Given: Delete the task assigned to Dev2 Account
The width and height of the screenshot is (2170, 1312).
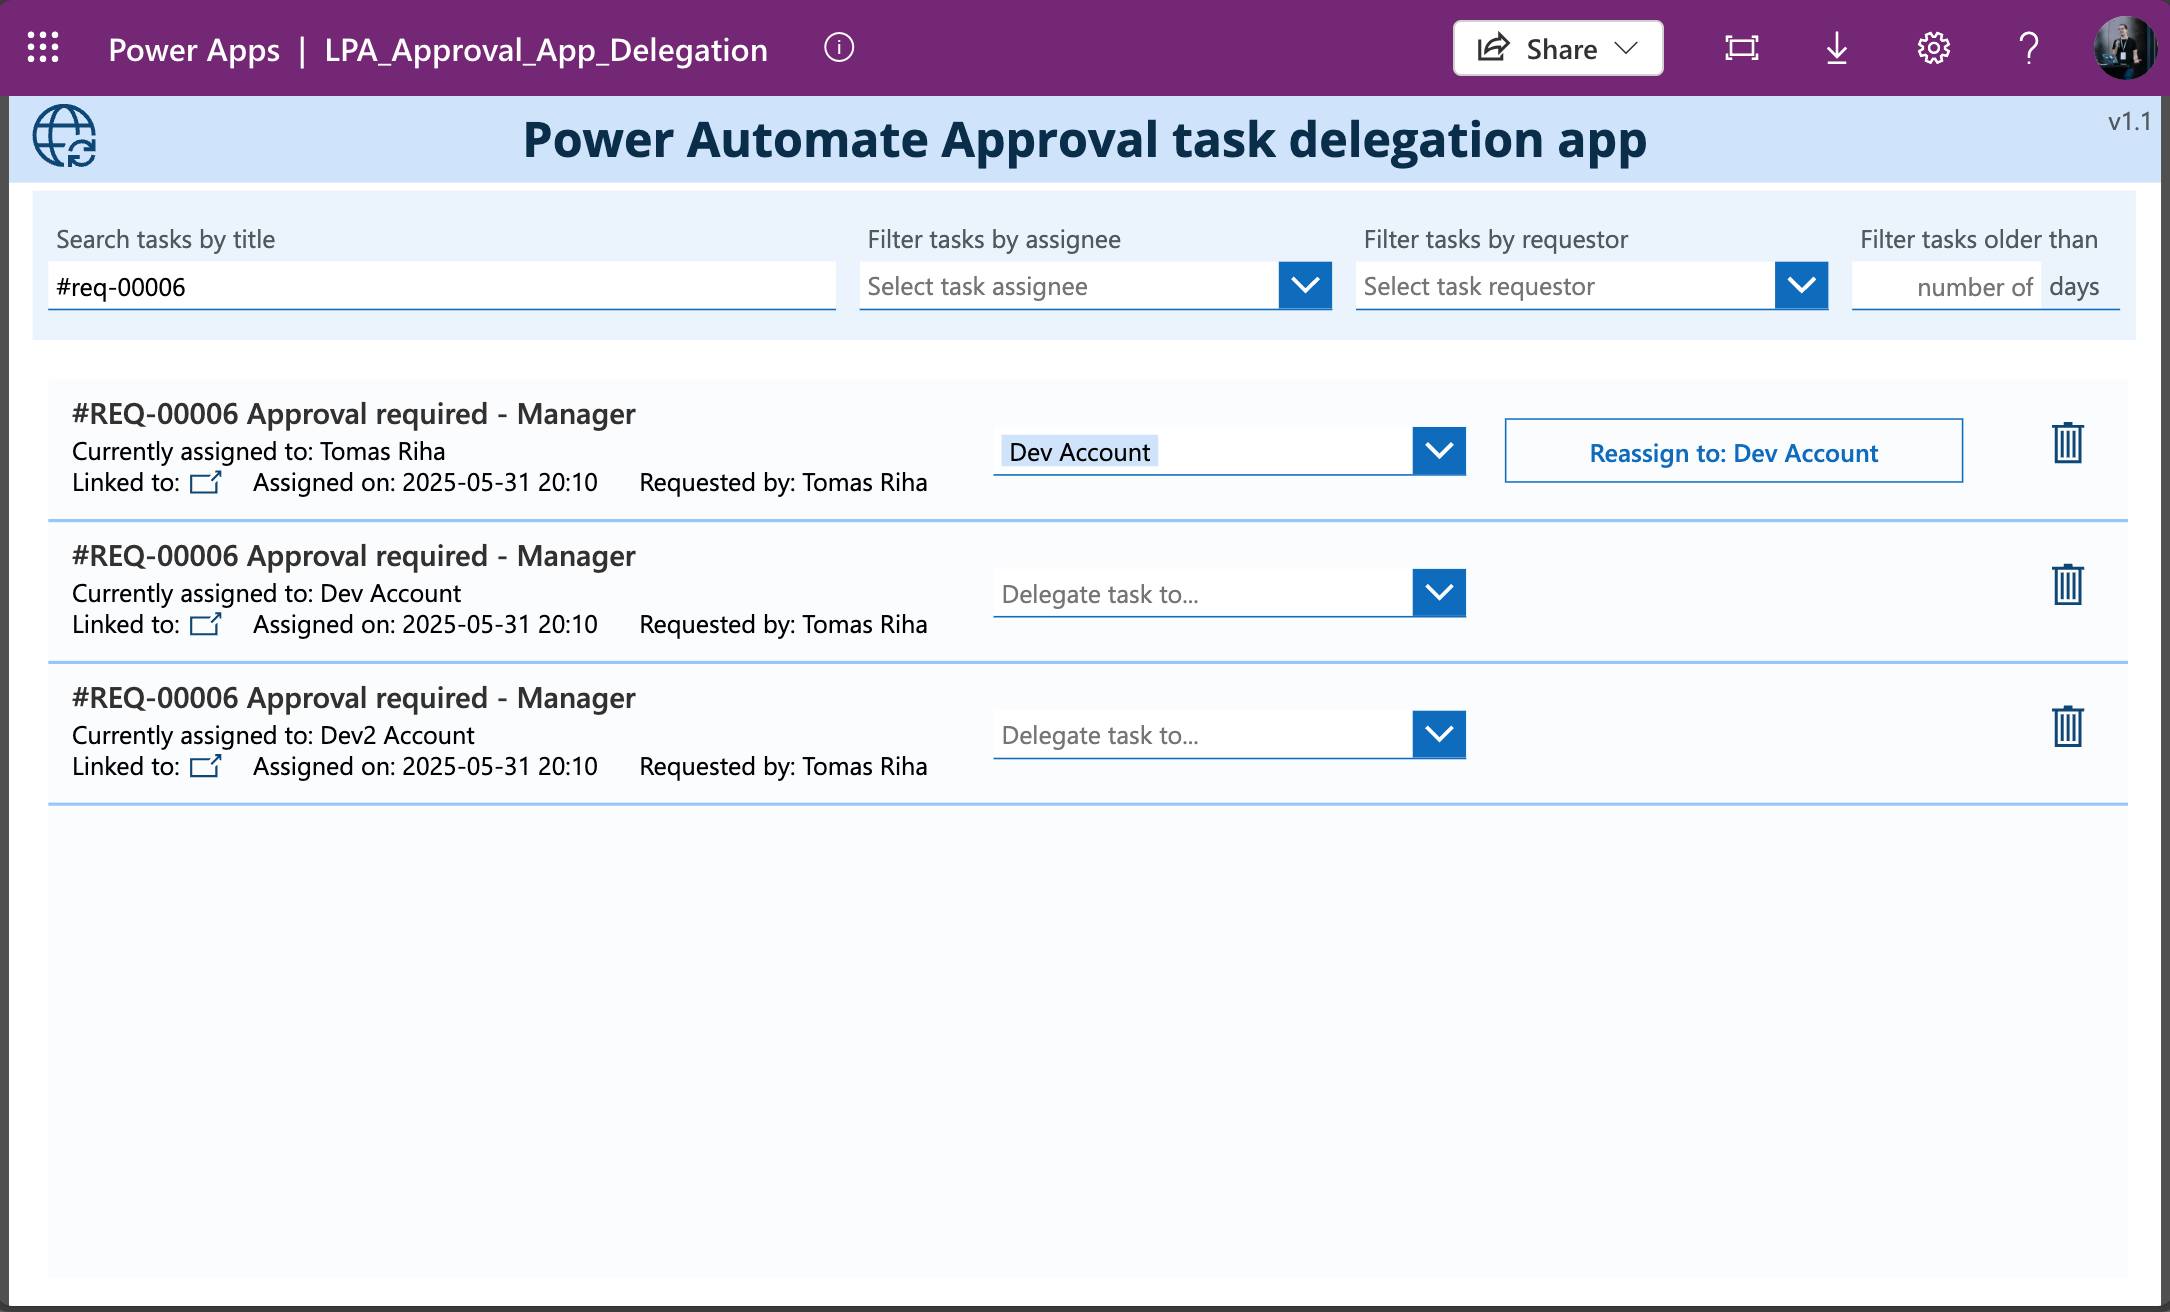Looking at the screenshot, I should click(x=2068, y=727).
